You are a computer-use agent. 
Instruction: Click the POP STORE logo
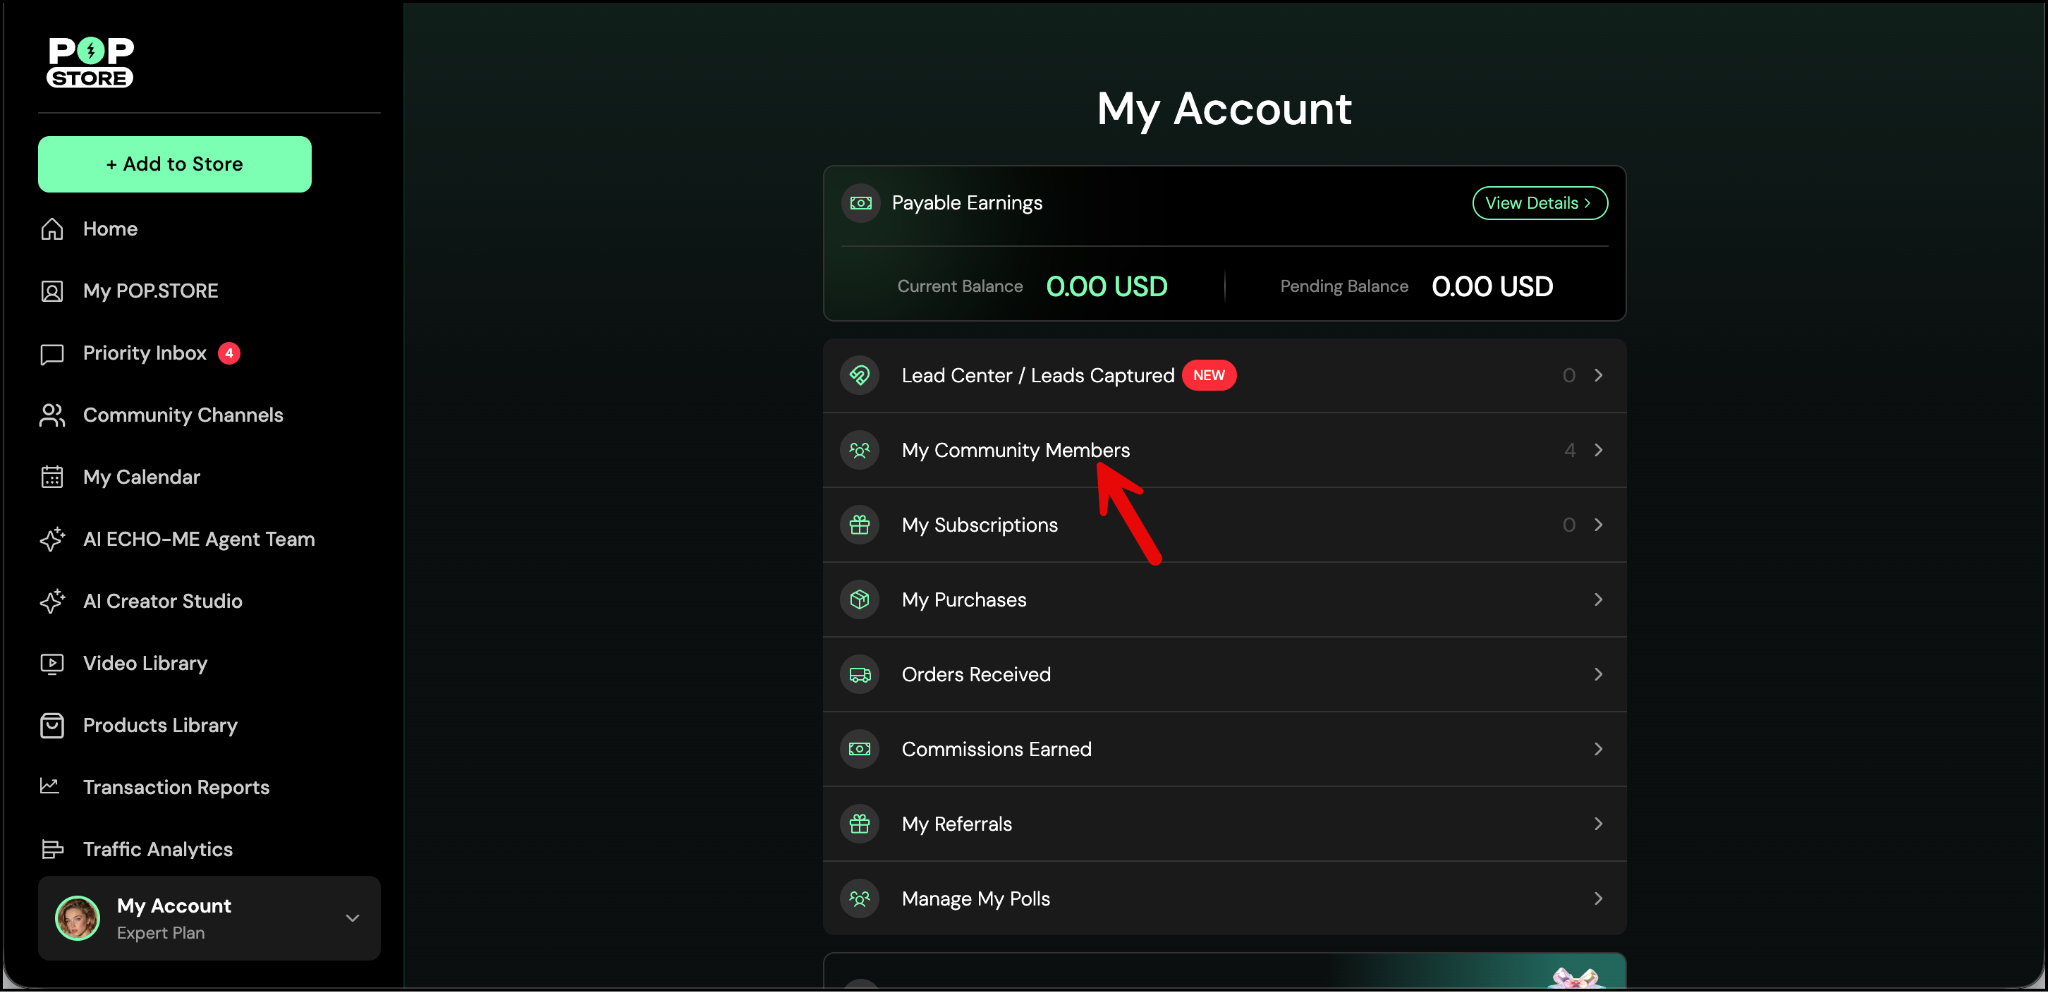[90, 63]
